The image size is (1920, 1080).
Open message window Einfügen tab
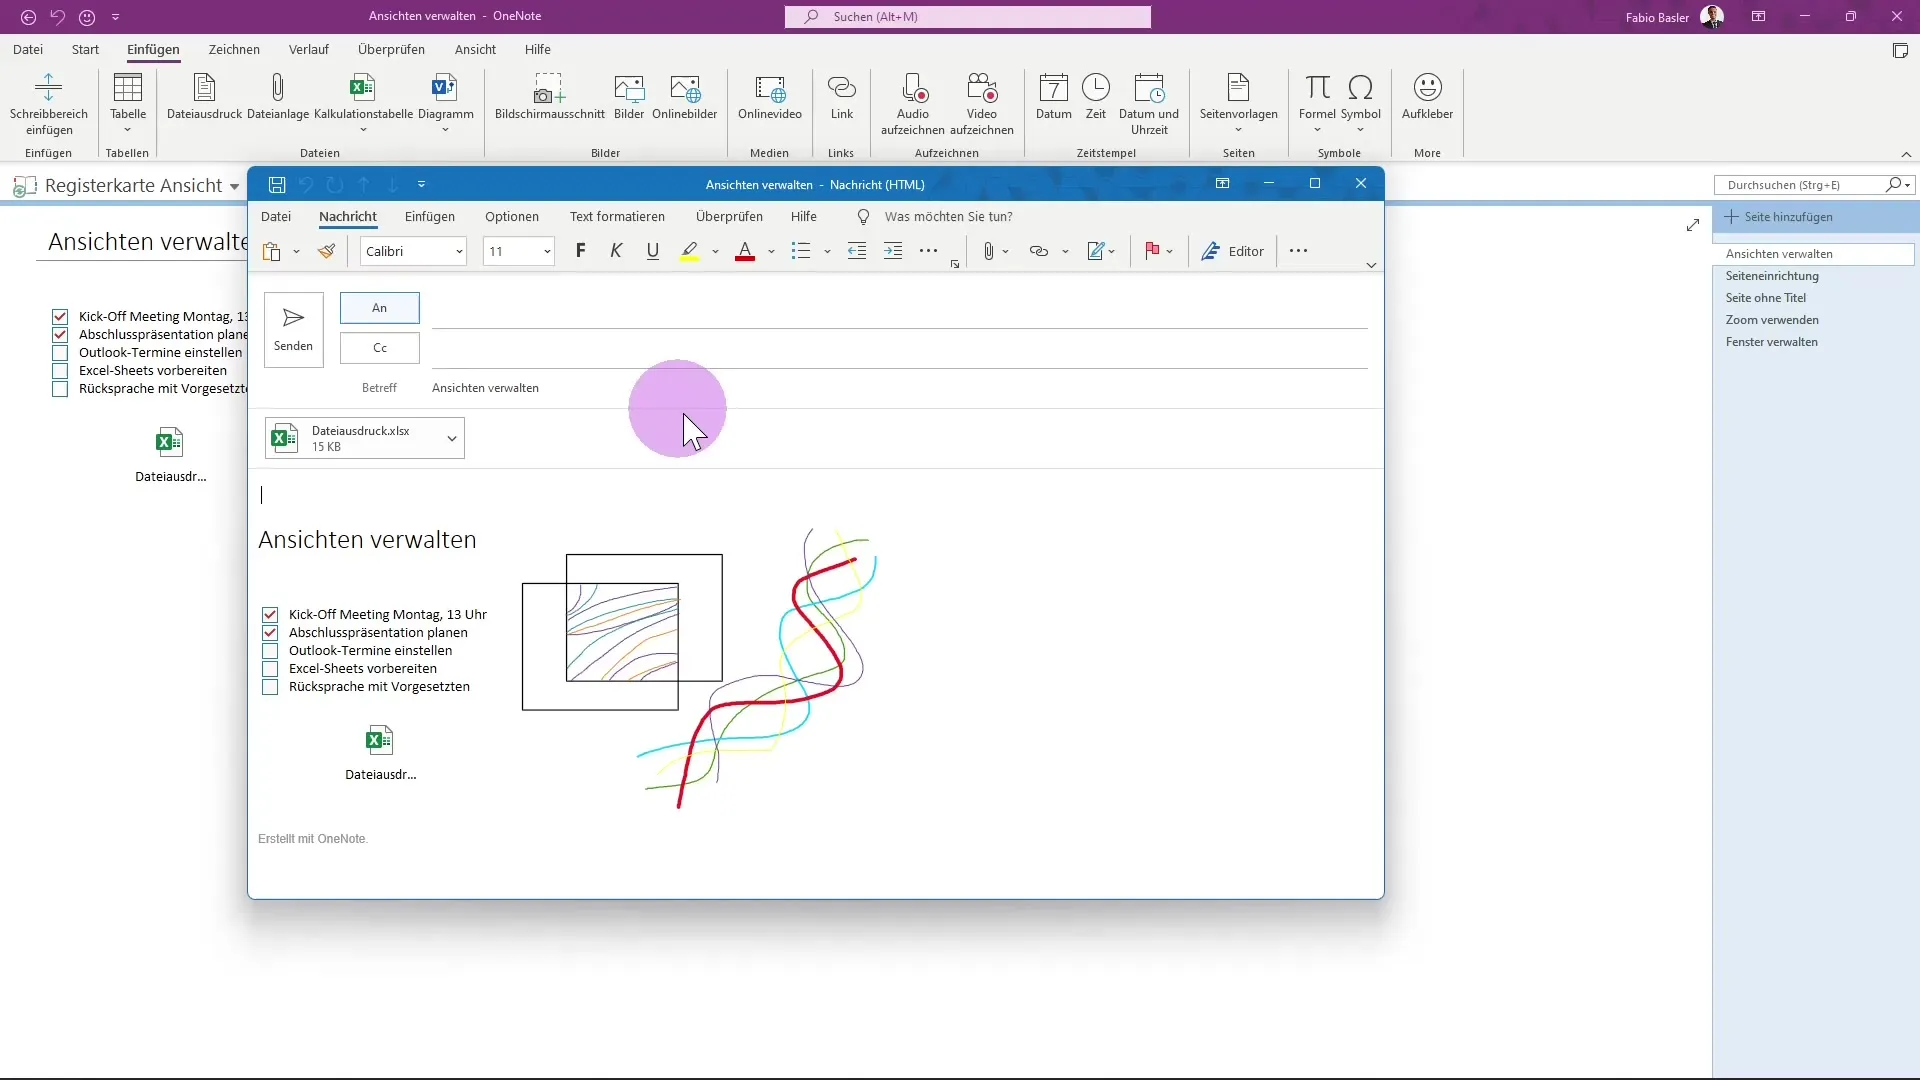point(430,216)
